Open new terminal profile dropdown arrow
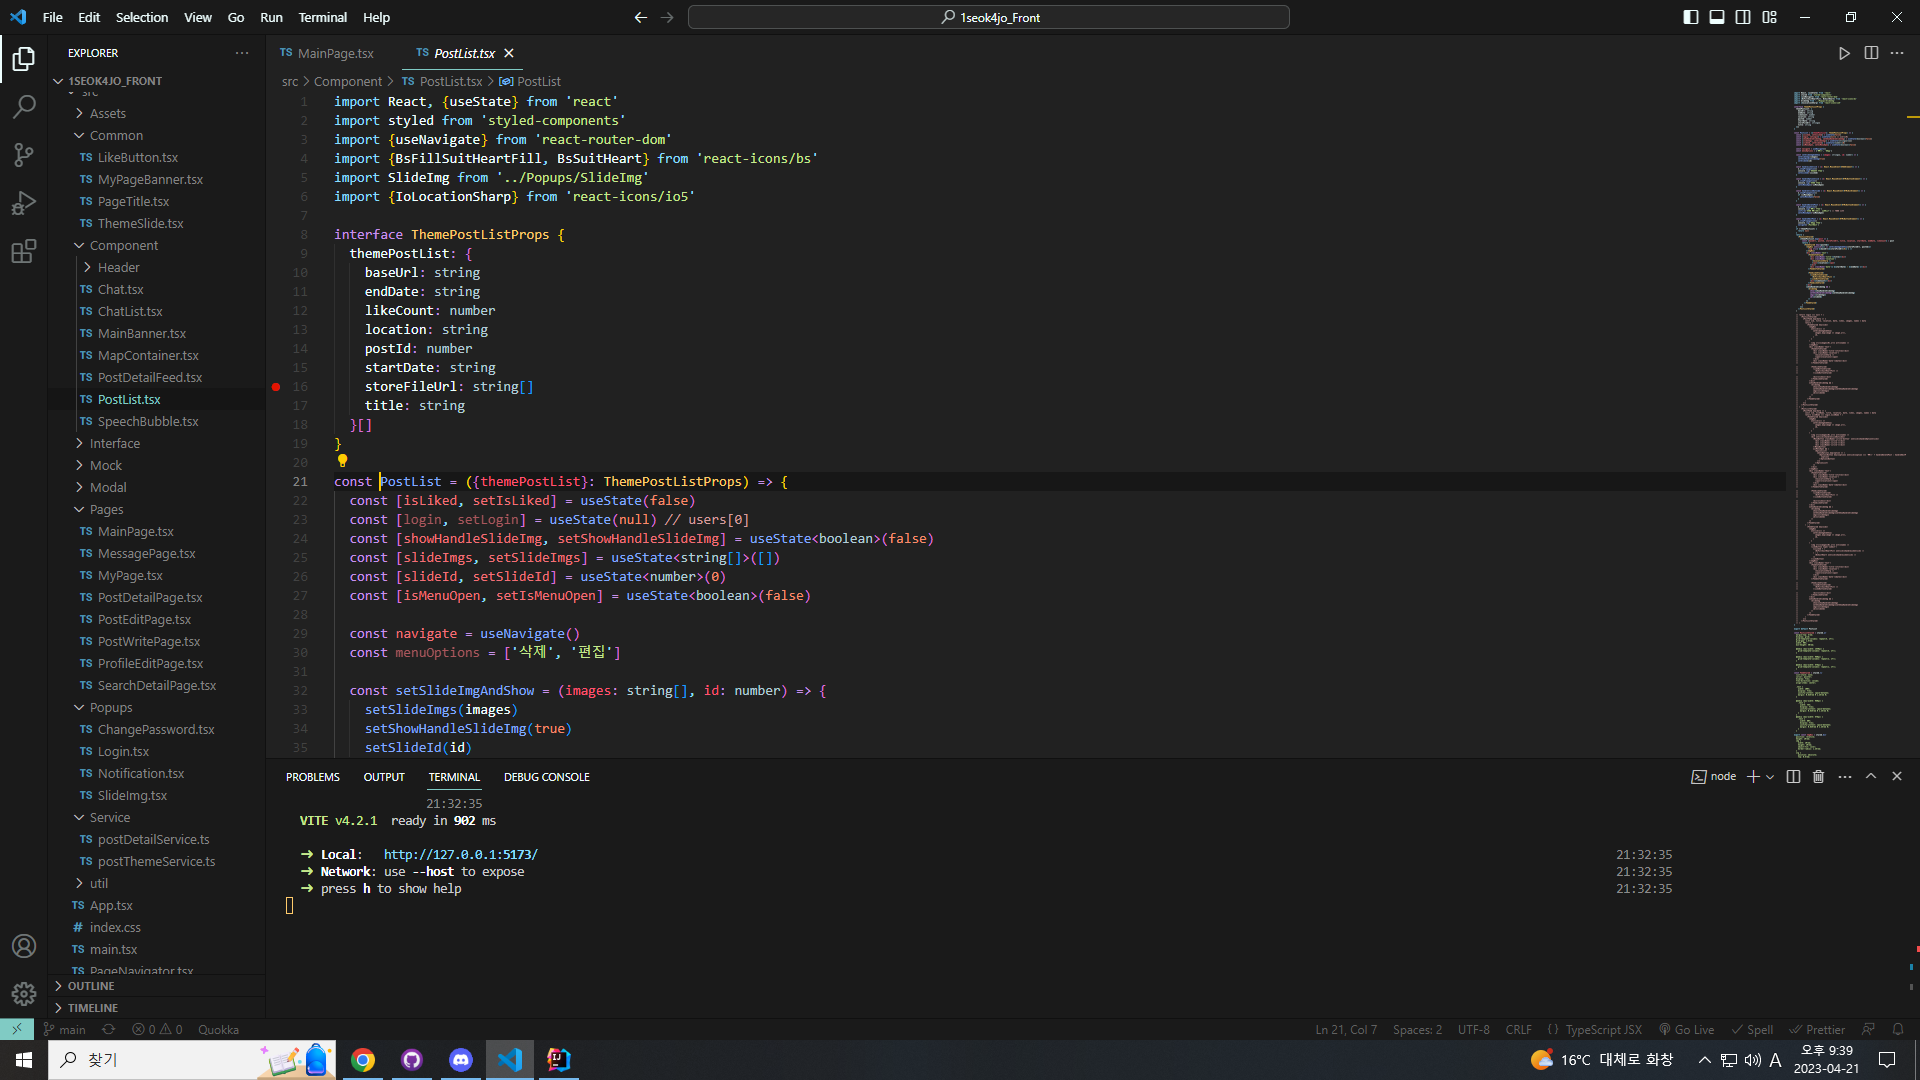This screenshot has width=1920, height=1080. click(x=1770, y=776)
